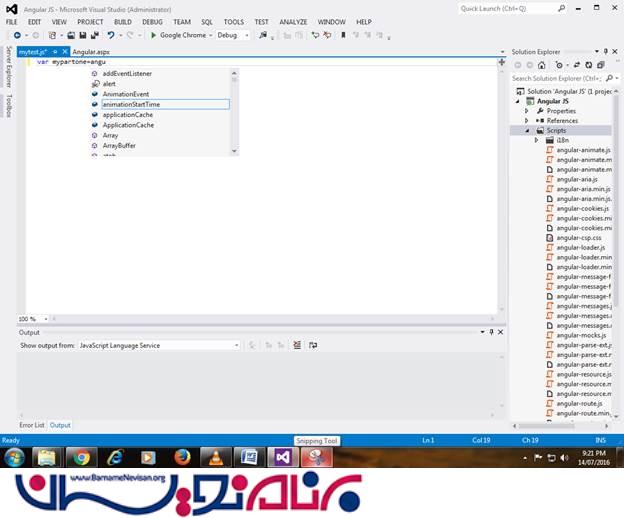Switch to the Error List tab
This screenshot has height=518, width=624.
tap(31, 425)
